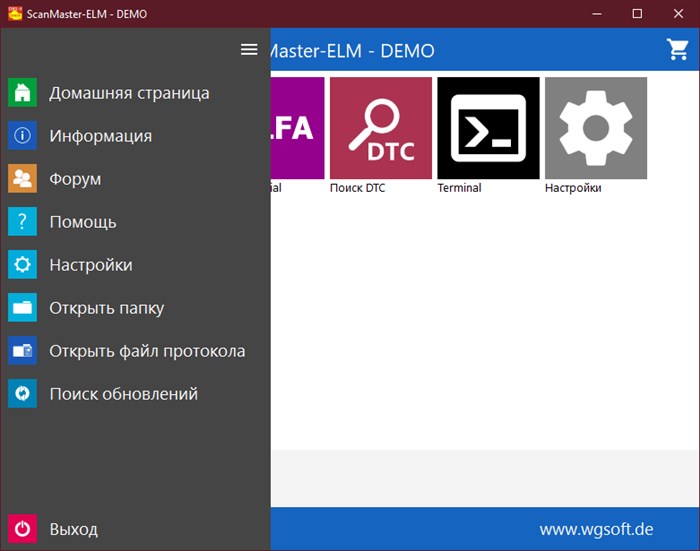Open Домашняя страница menu entry
Viewport: 700px width, 551px height.
(129, 93)
